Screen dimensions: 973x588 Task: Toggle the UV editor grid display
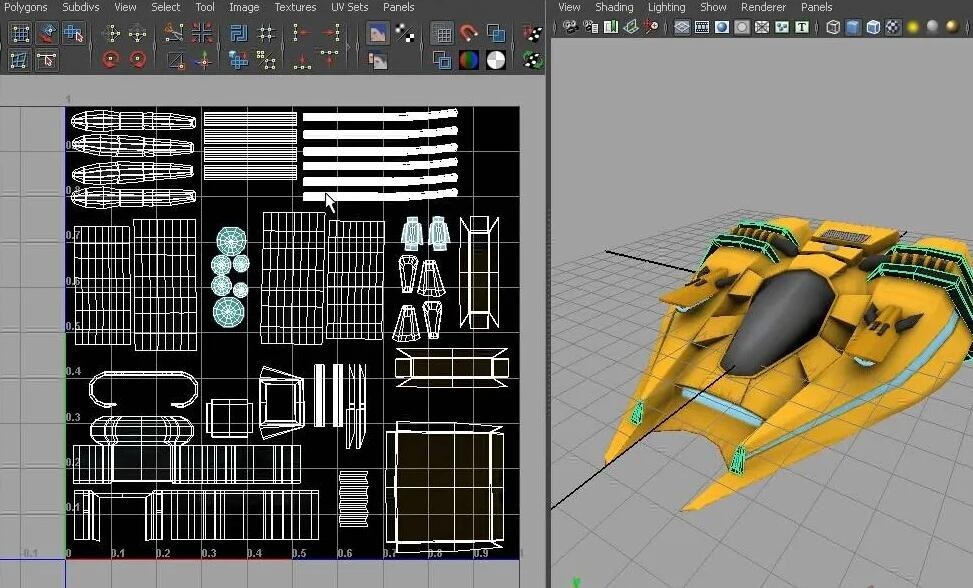[x=442, y=33]
